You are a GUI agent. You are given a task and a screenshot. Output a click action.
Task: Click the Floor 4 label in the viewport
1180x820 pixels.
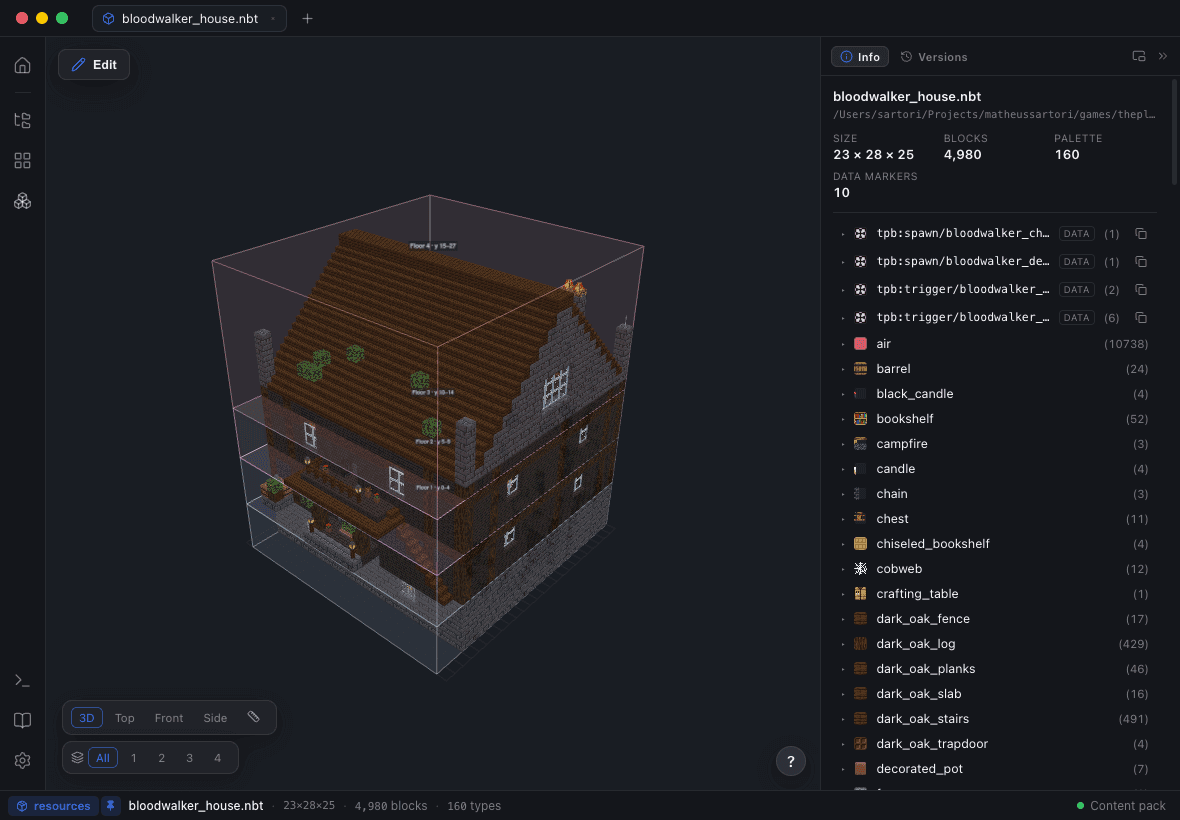point(433,246)
